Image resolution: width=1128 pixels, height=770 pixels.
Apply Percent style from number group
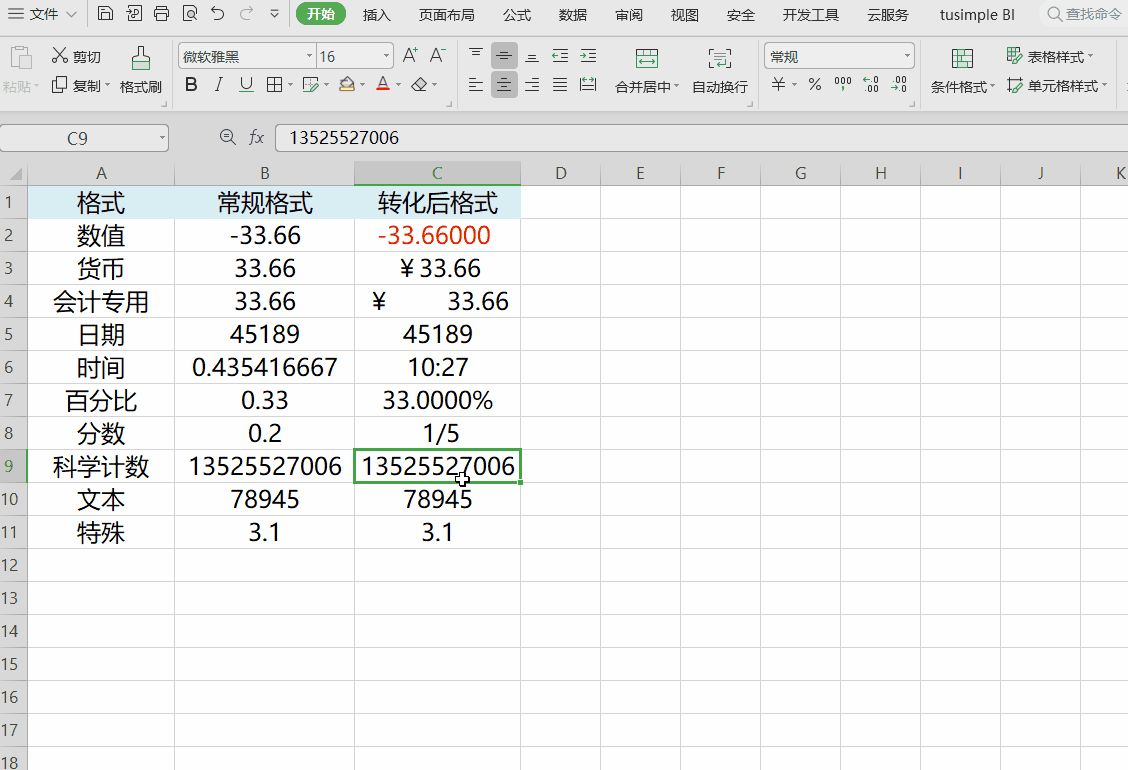(x=814, y=86)
